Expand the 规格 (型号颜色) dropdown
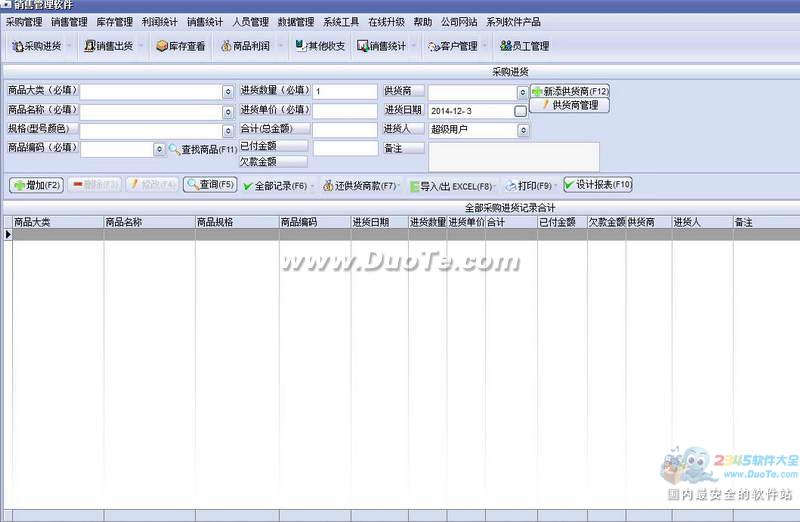 [x=228, y=130]
